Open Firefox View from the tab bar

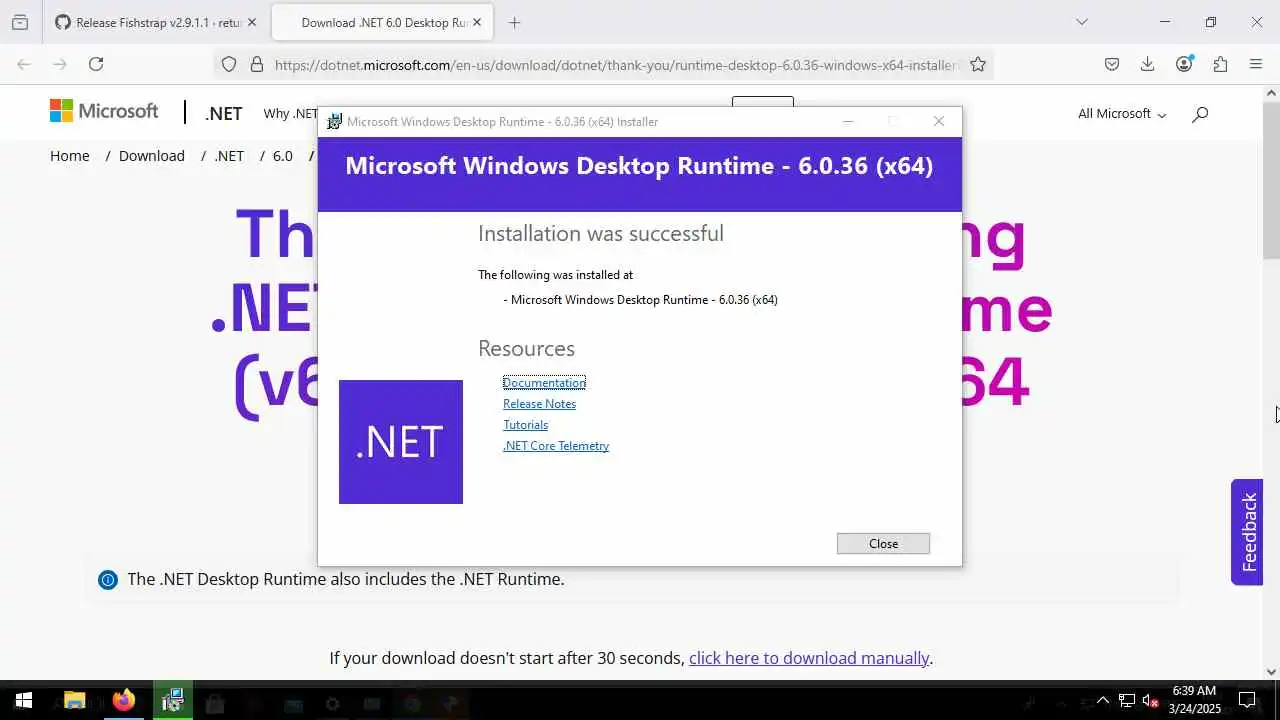click(20, 22)
